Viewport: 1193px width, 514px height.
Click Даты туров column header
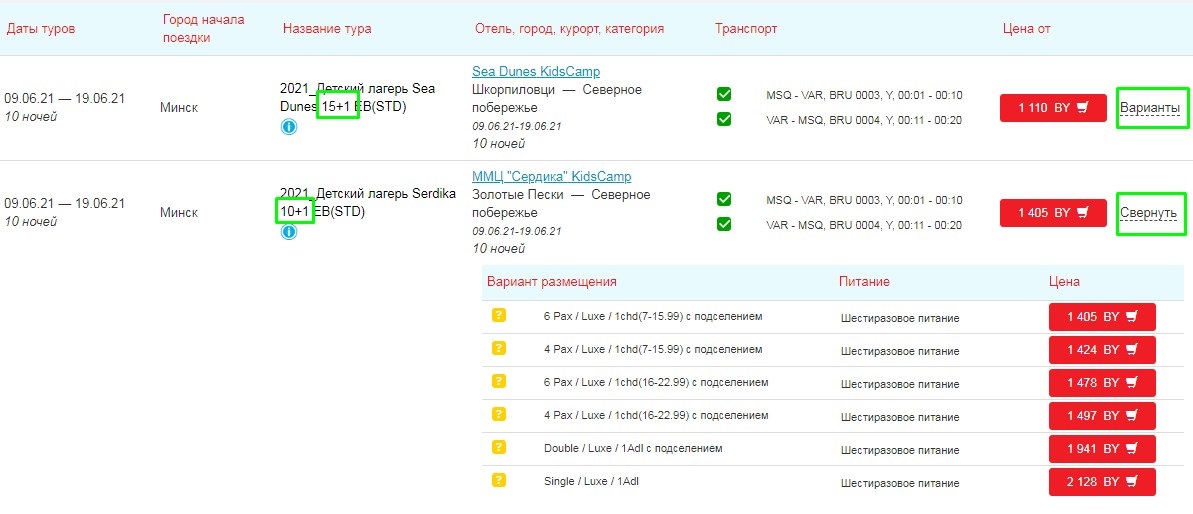click(x=41, y=29)
